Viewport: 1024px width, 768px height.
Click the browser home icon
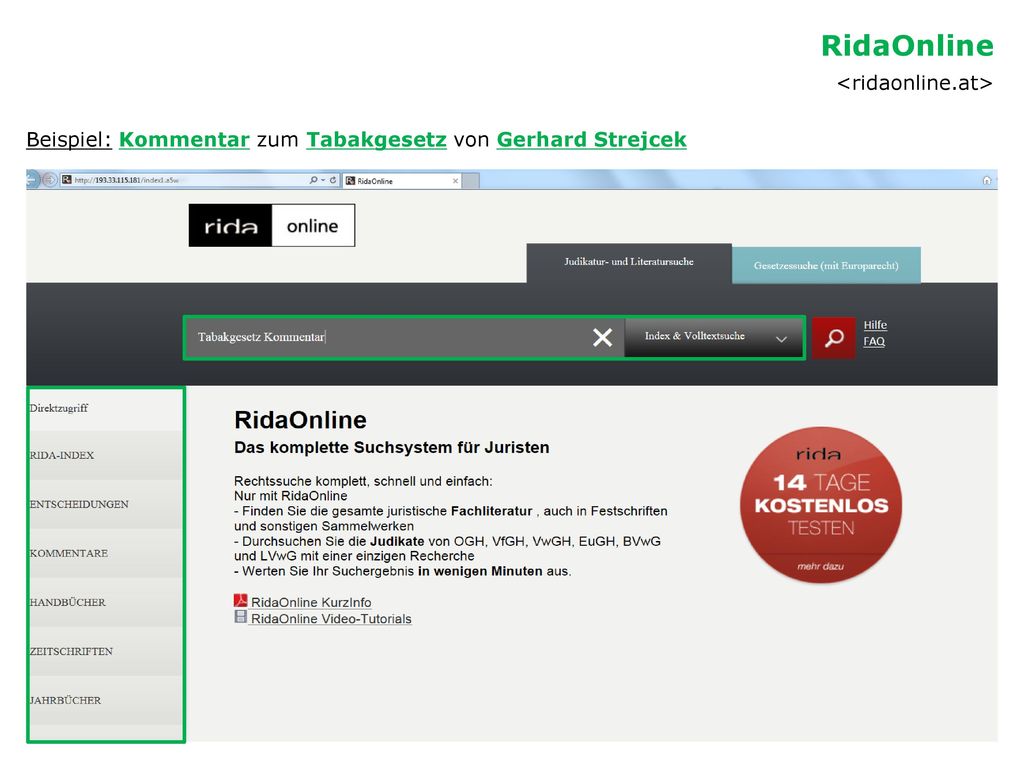[x=987, y=180]
